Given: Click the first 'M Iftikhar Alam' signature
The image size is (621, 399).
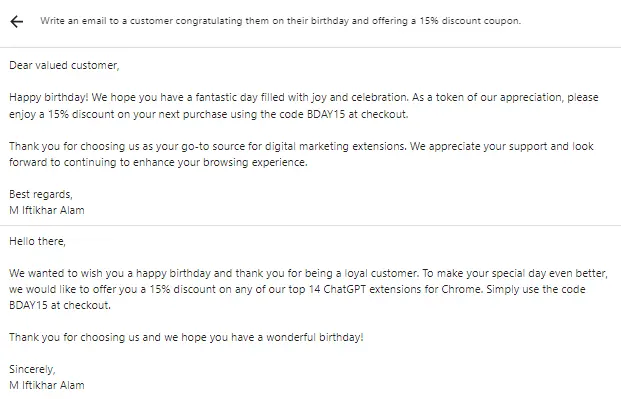Looking at the screenshot, I should (x=47, y=210).
